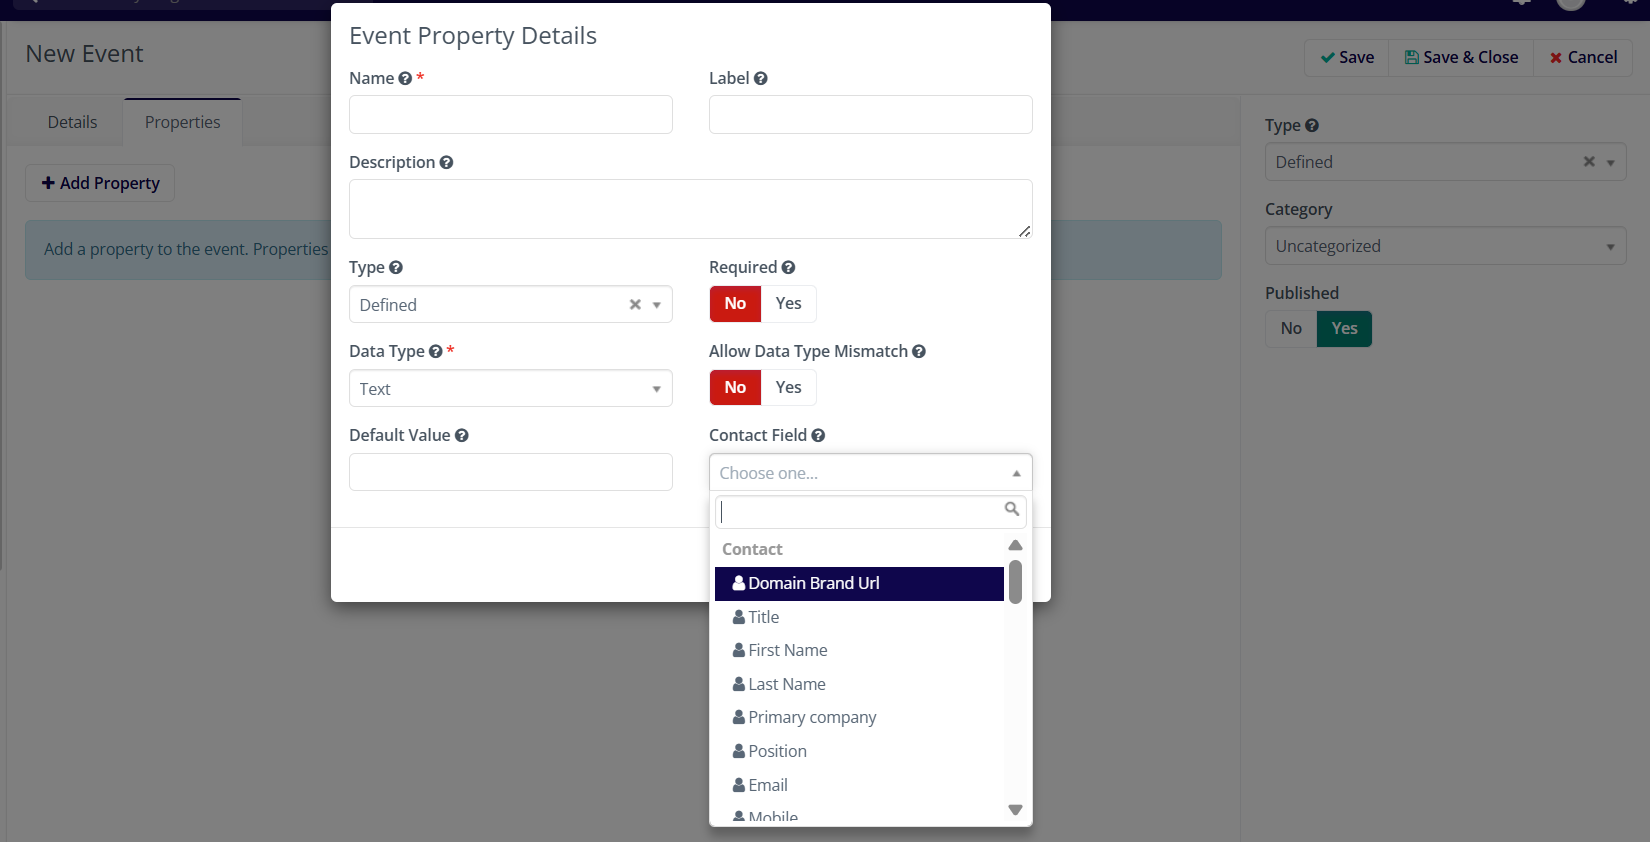
Task: Click the help icon beside Label
Action: click(761, 79)
